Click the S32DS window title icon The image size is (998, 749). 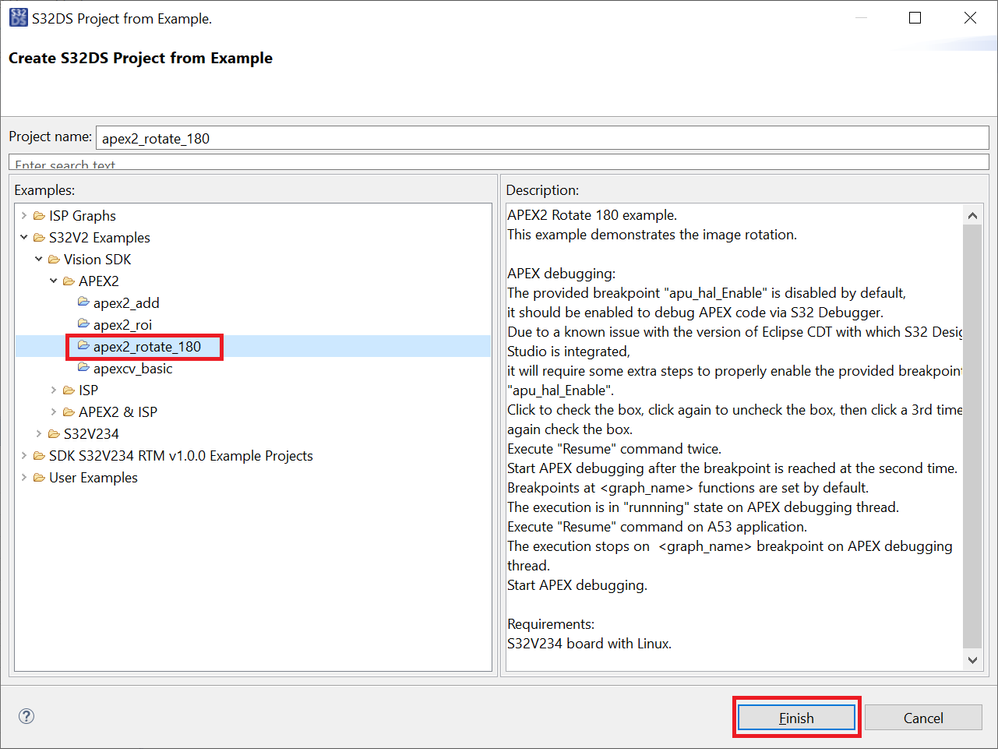click(18, 18)
